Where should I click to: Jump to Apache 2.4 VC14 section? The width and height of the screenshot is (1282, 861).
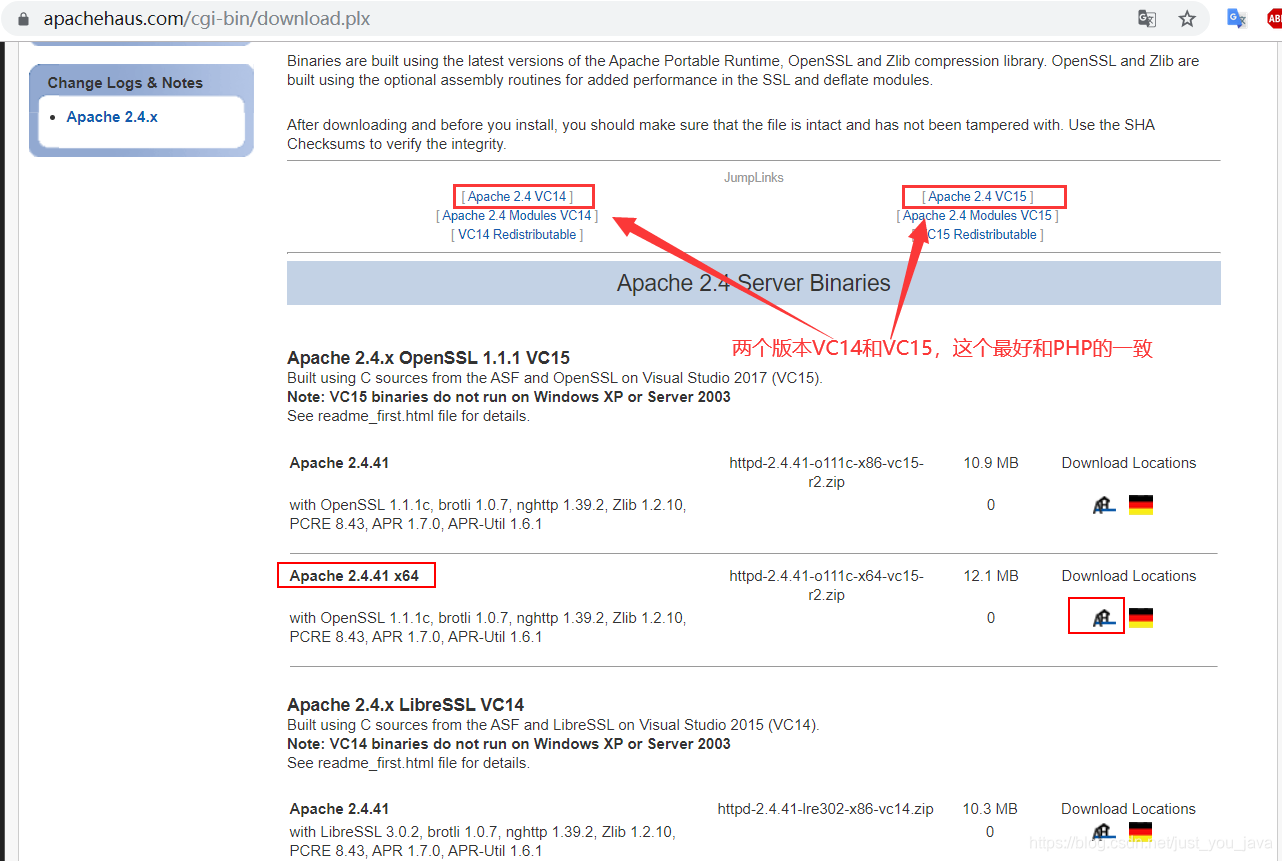pos(517,196)
